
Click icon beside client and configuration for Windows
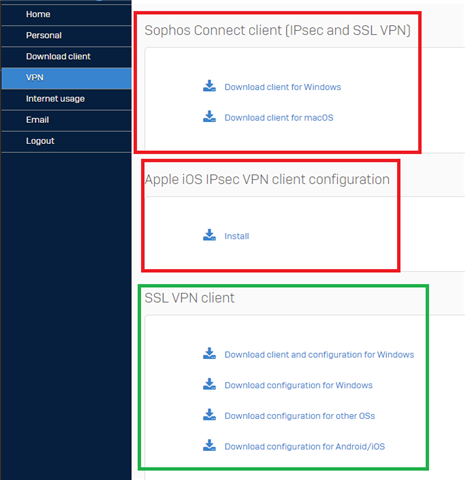point(209,353)
